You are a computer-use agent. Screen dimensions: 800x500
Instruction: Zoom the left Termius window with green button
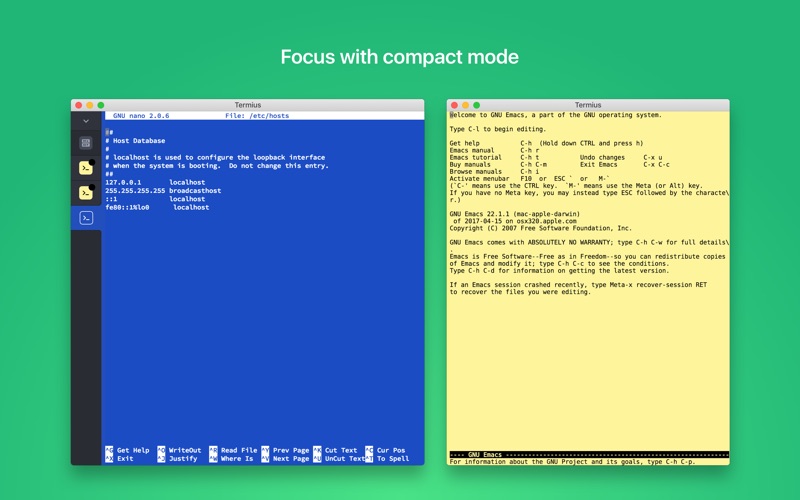[x=100, y=105]
